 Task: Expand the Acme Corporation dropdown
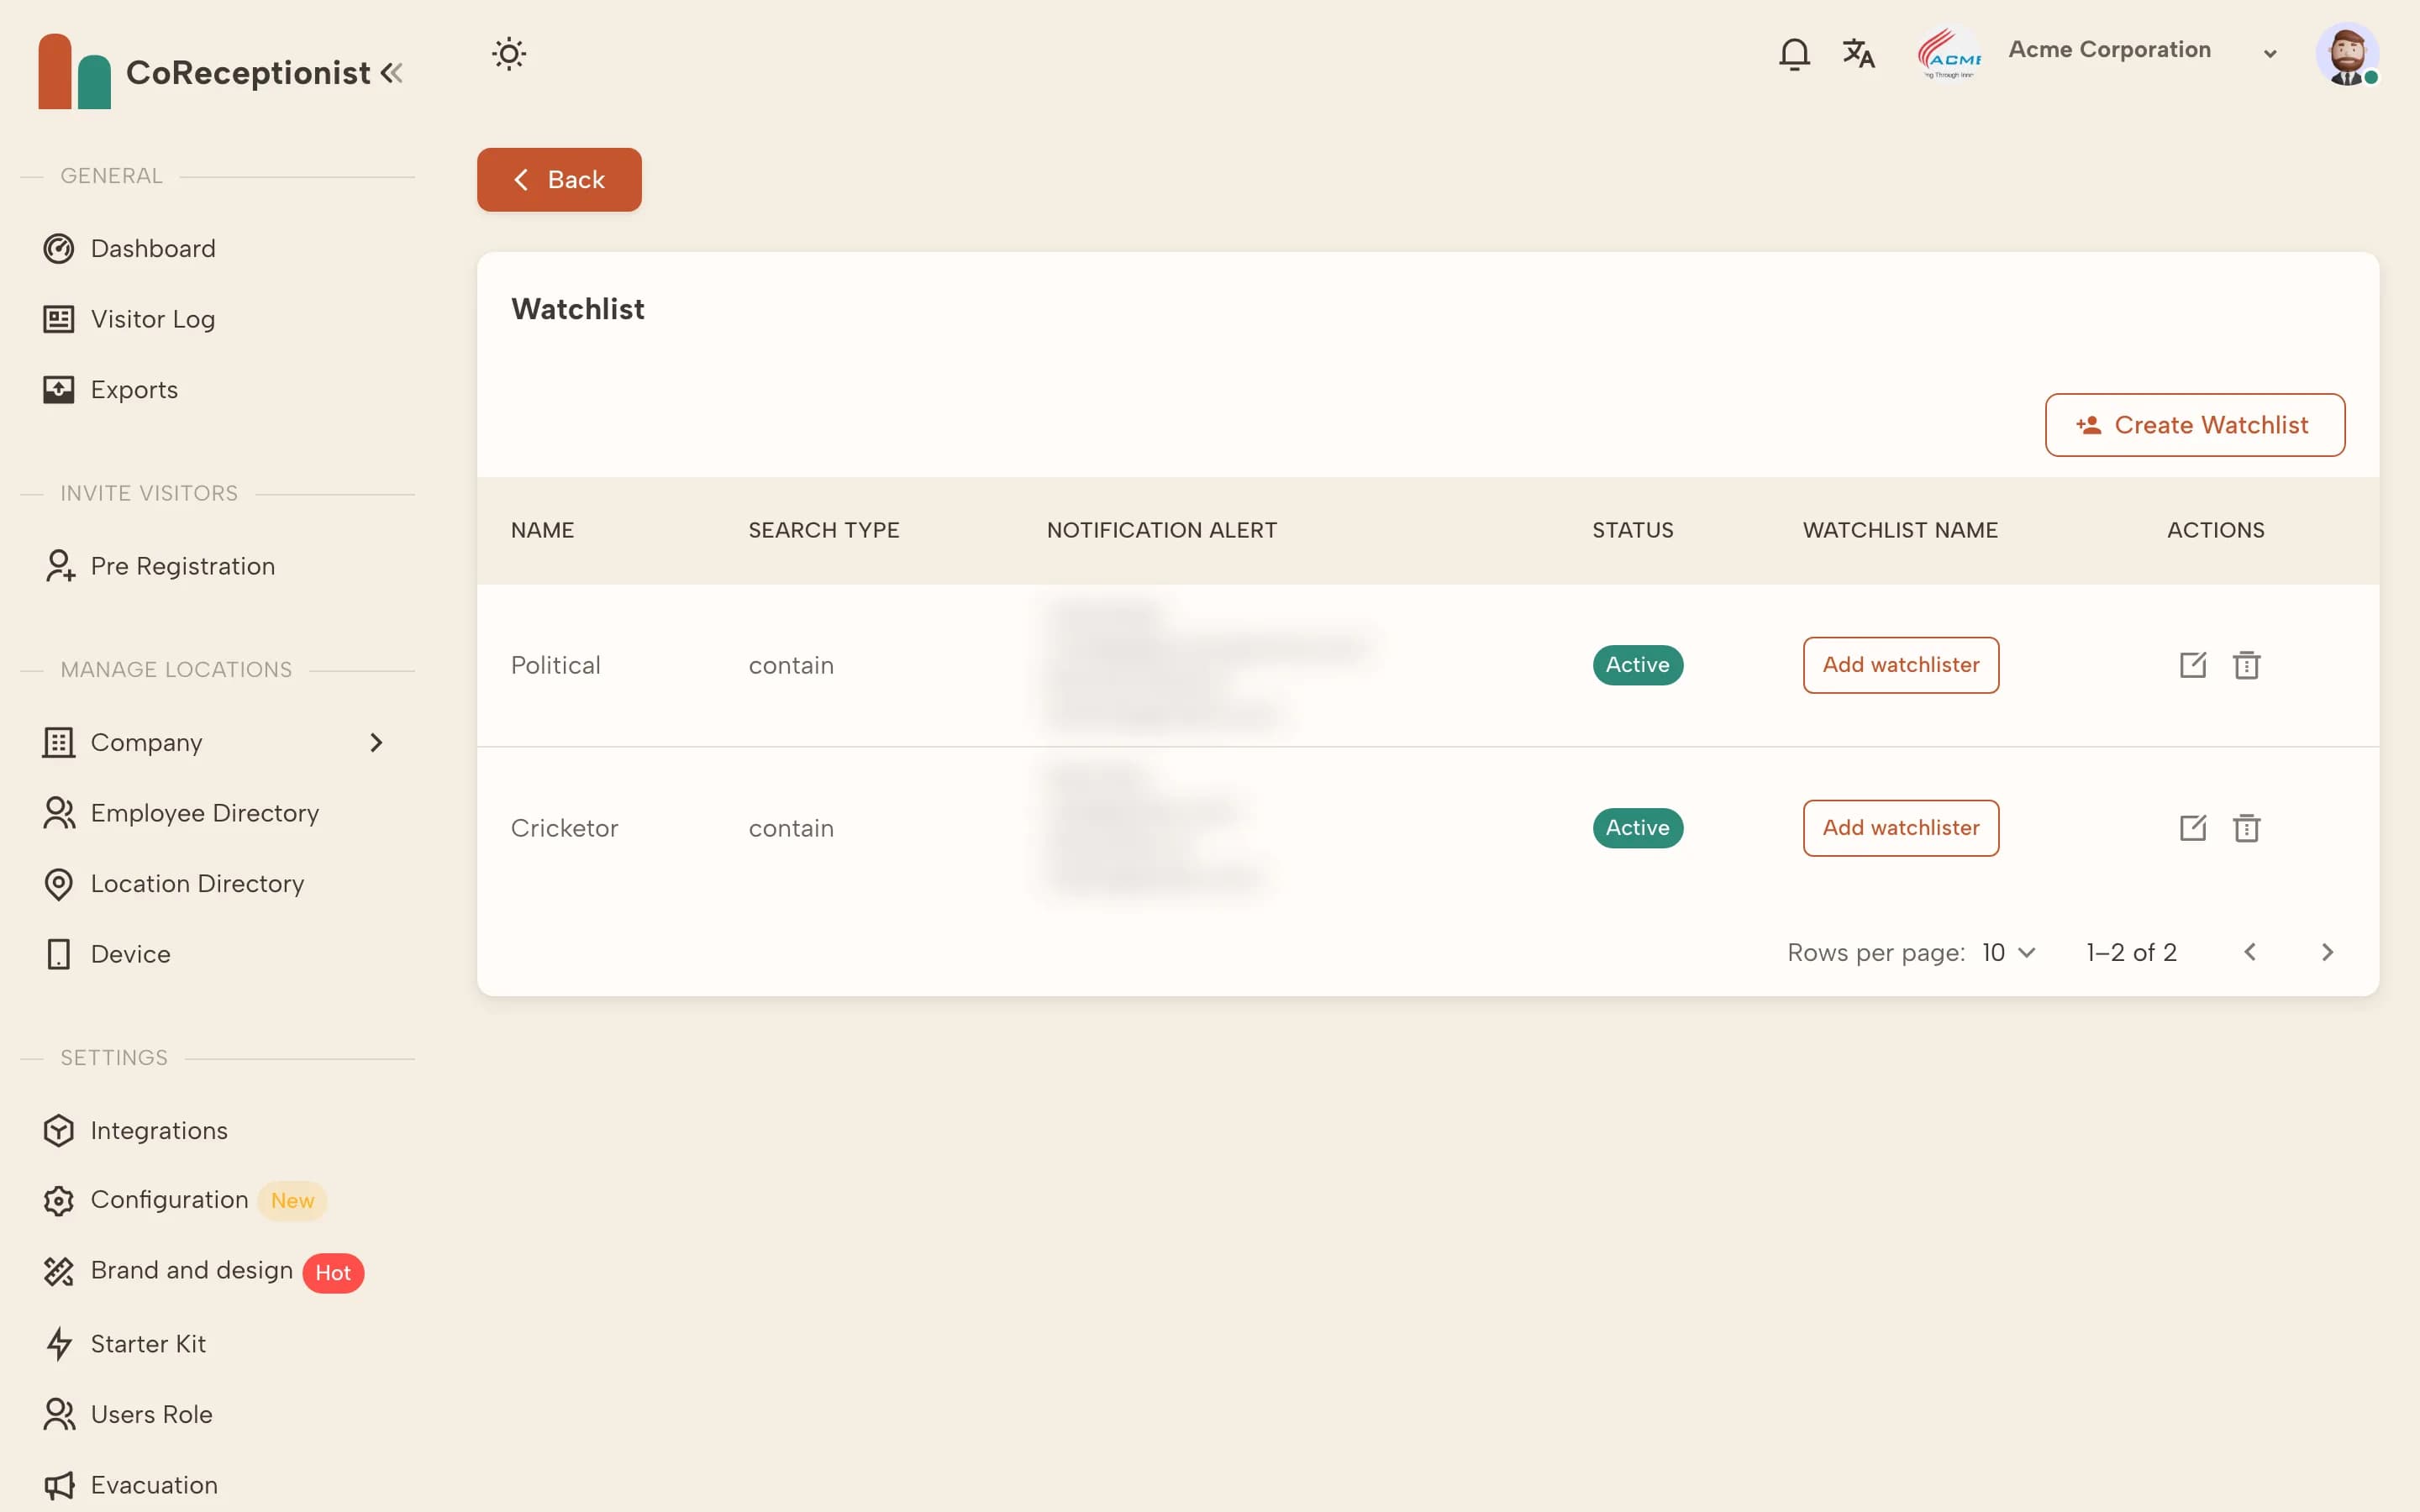click(2269, 54)
